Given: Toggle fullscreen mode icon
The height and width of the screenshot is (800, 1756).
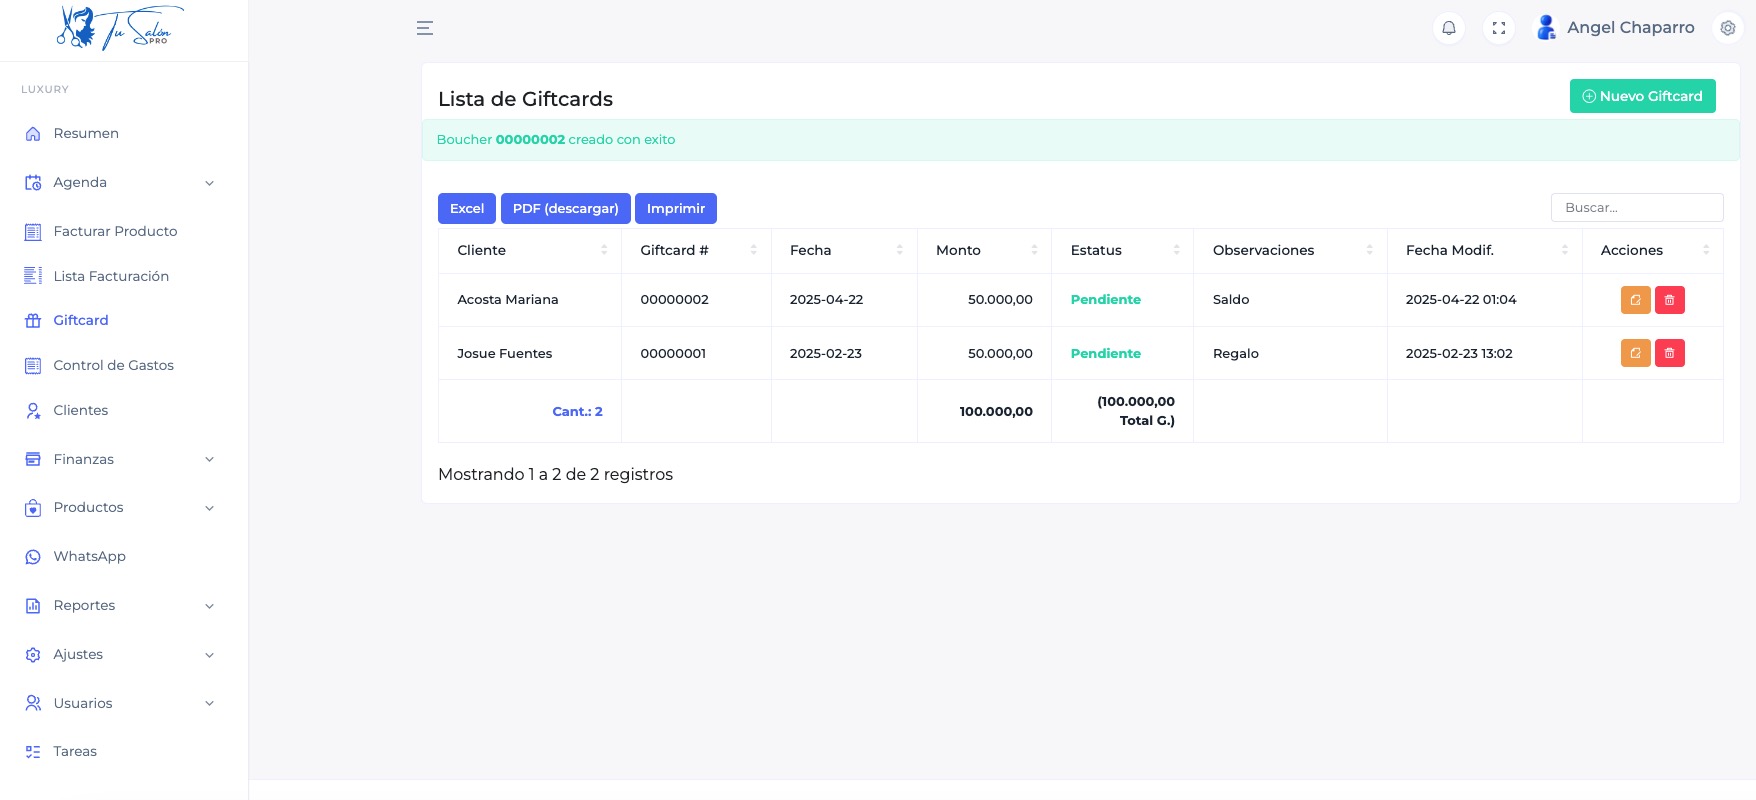Looking at the screenshot, I should [x=1498, y=28].
